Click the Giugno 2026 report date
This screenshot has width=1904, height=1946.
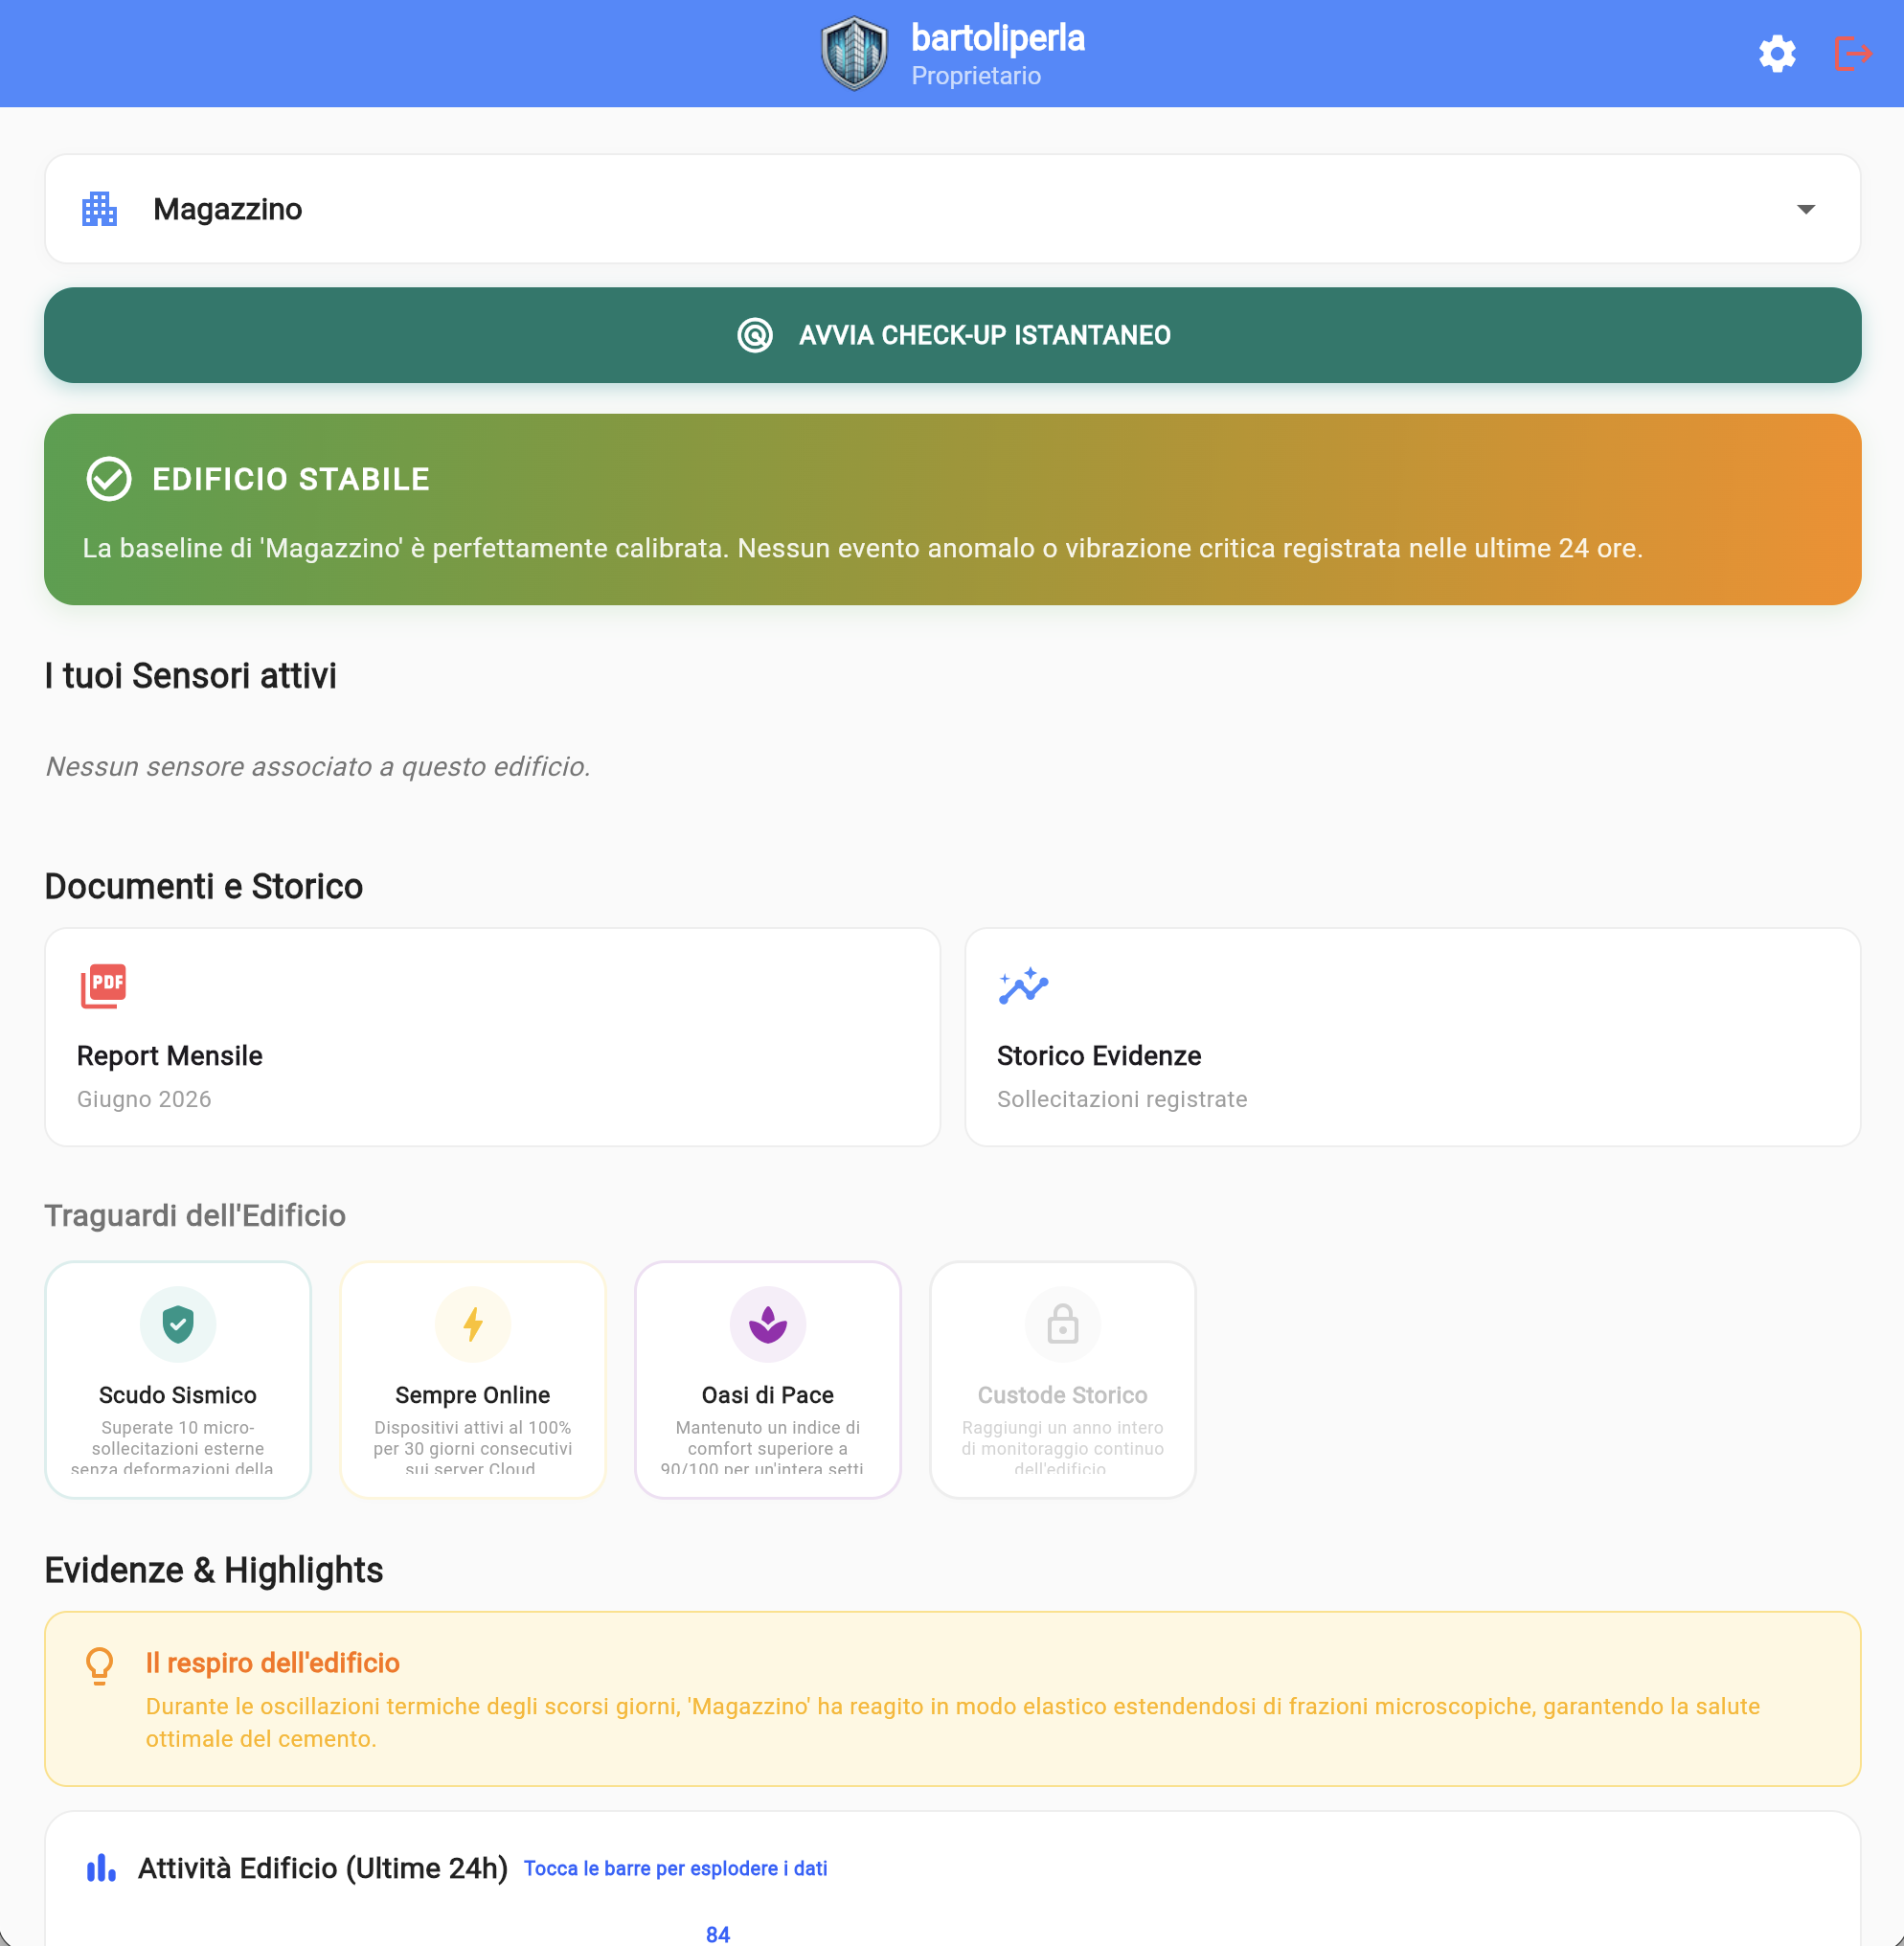point(144,1099)
